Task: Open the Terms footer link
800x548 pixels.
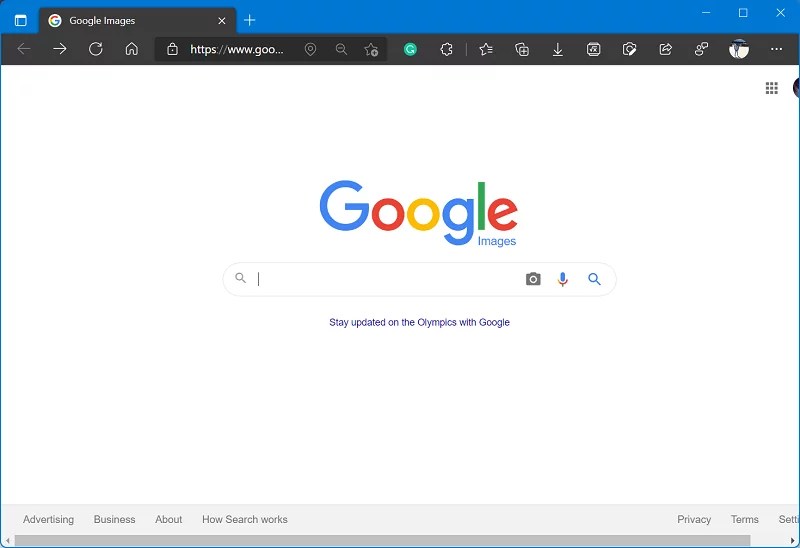Action: point(744,519)
